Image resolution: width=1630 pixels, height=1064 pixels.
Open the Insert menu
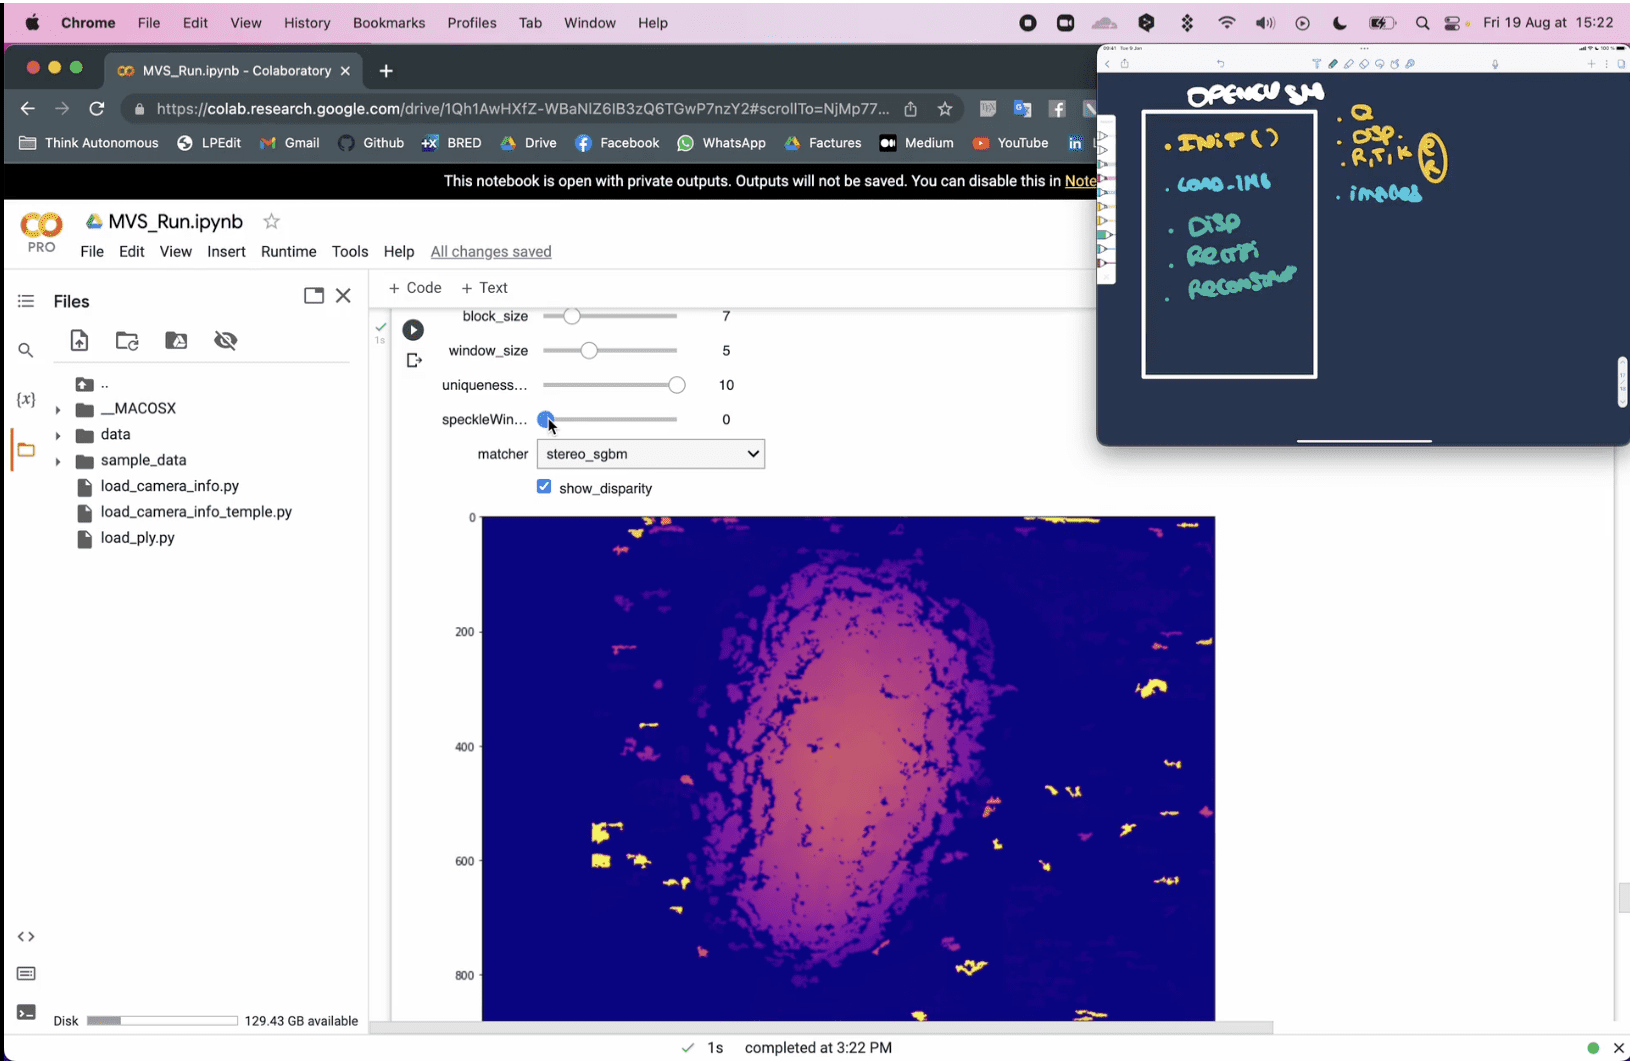click(226, 252)
